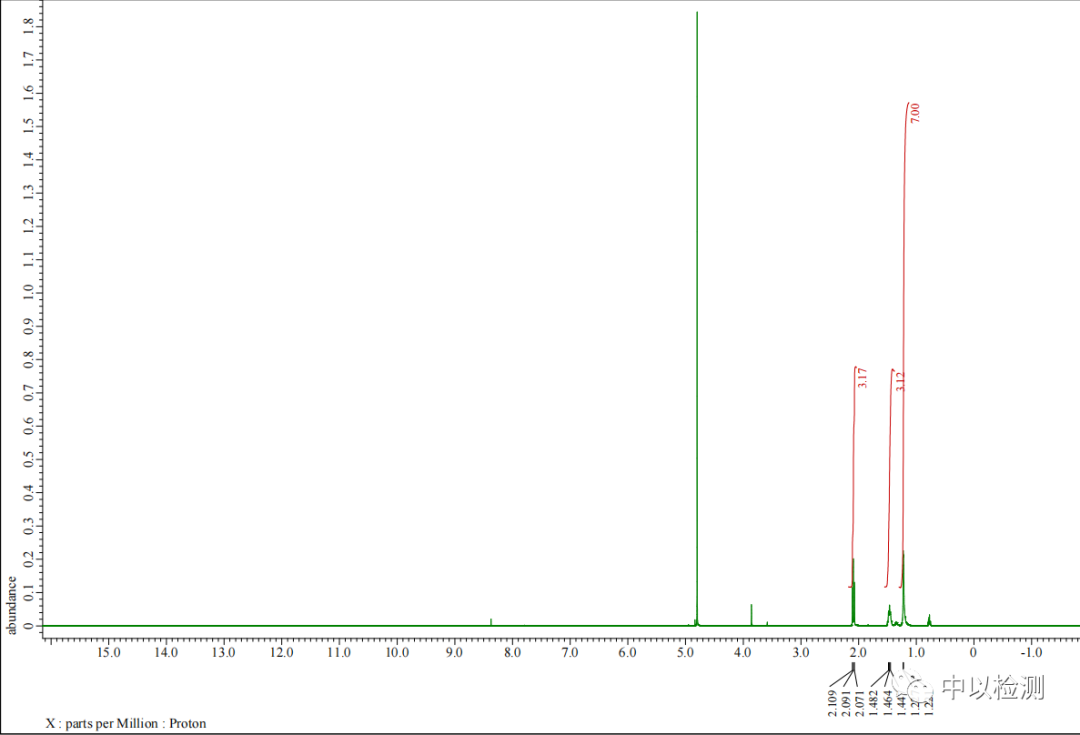The image size is (1080, 735).
Task: Click the 5.0 tick label on x-axis
Action: 685,653
